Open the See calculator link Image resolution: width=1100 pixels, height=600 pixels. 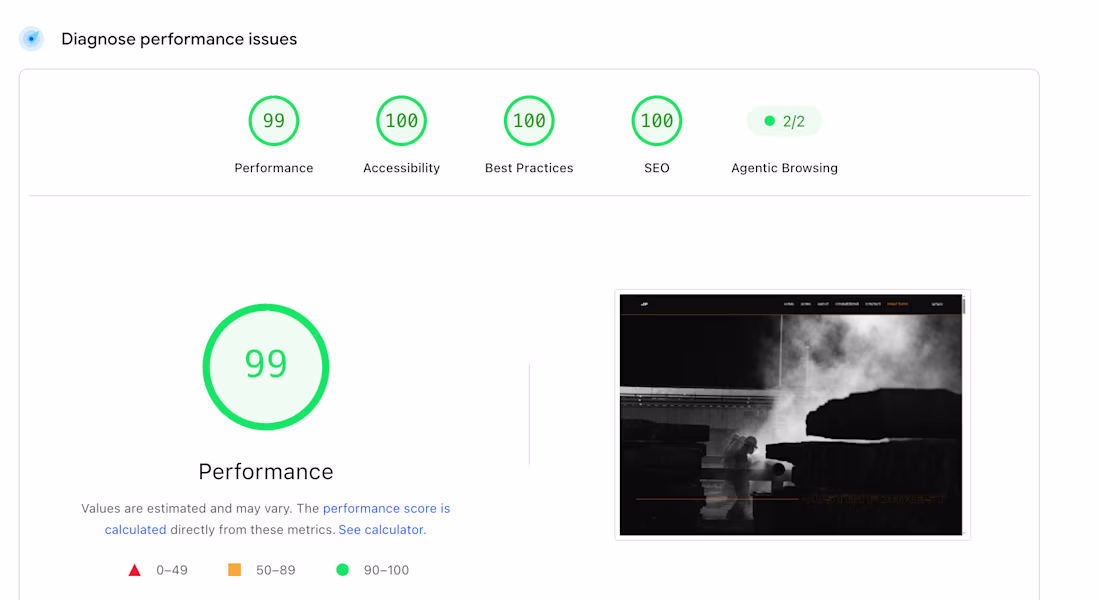tap(382, 530)
